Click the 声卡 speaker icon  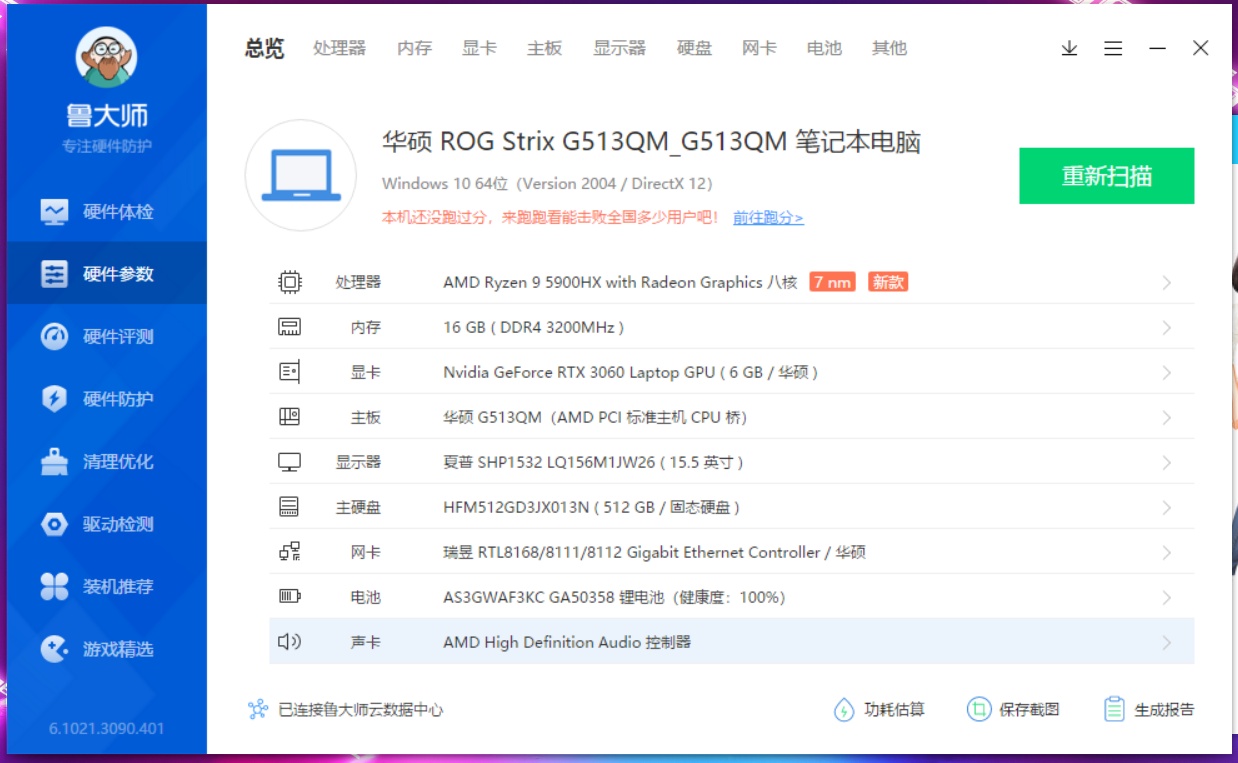click(289, 642)
